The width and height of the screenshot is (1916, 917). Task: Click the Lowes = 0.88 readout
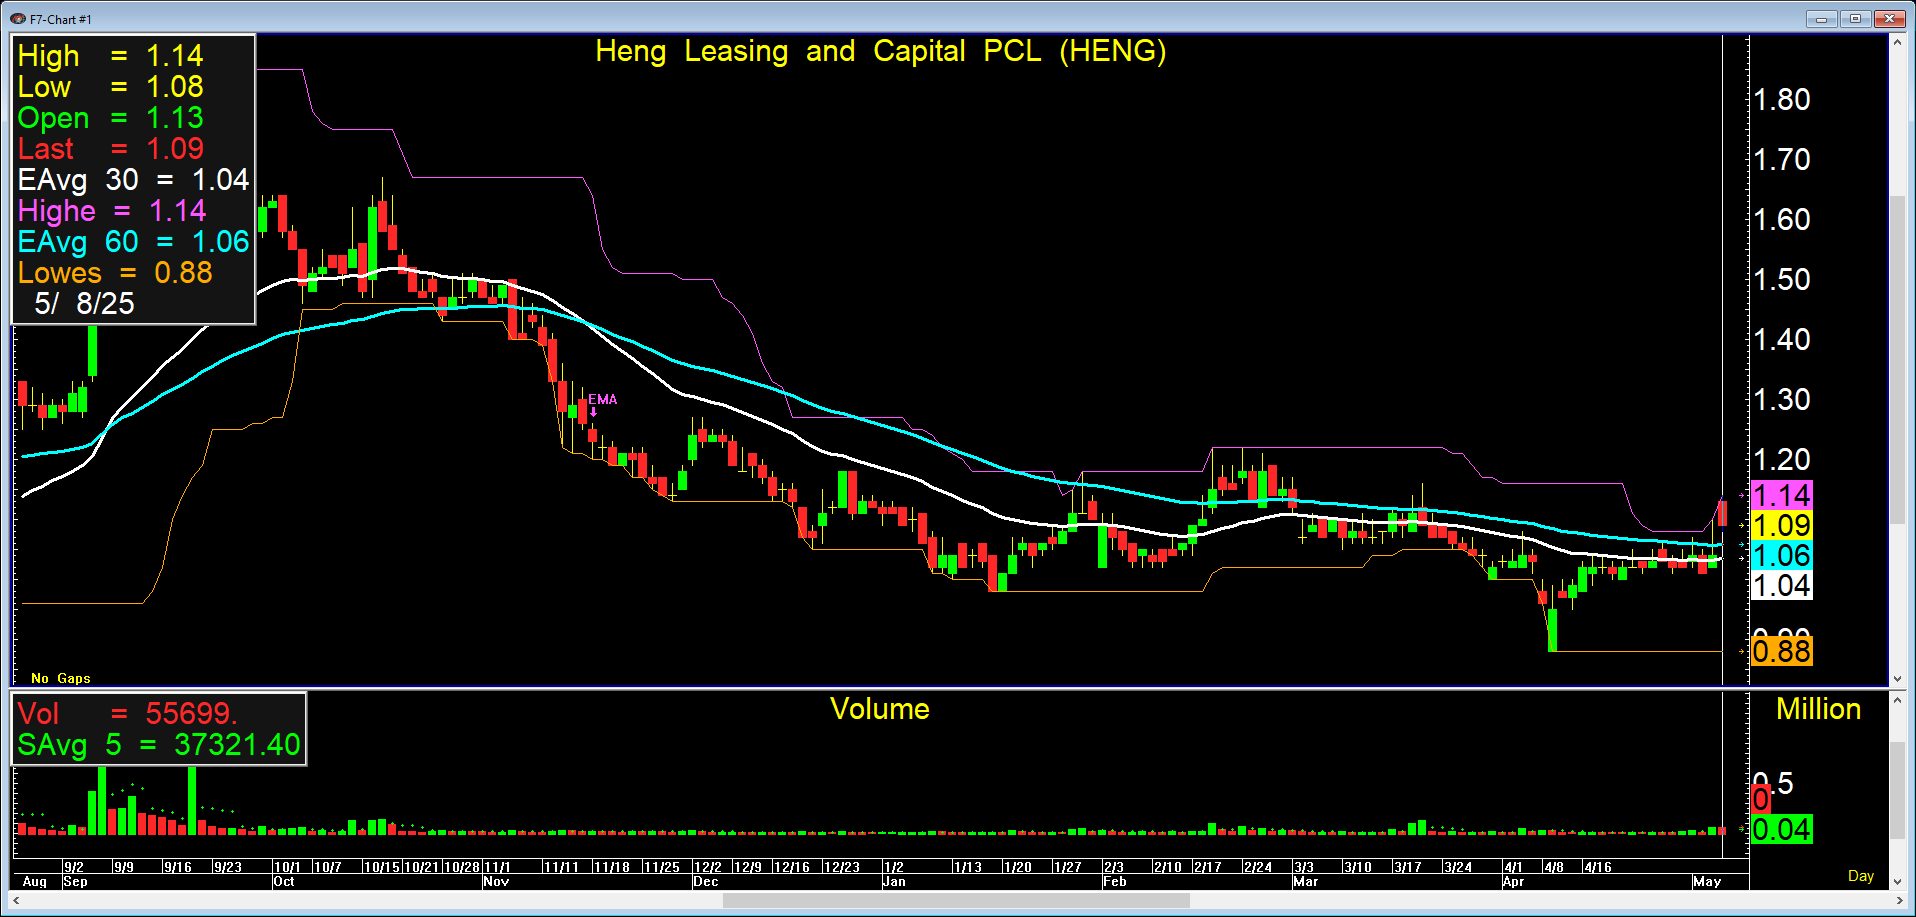pos(115,272)
